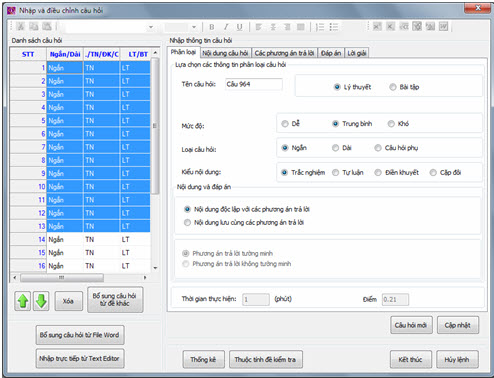Click the scroll-down arrow of question list

click(x=155, y=268)
